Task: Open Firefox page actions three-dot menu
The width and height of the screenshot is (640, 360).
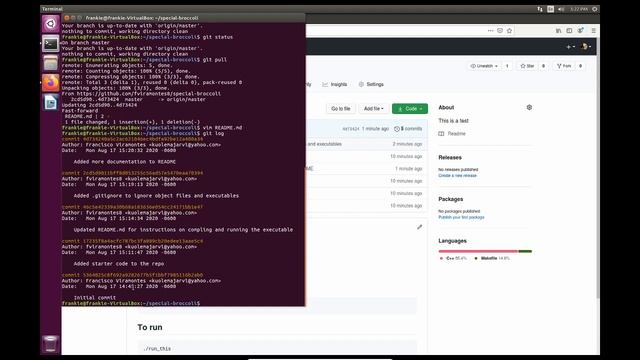Action: (490, 31)
